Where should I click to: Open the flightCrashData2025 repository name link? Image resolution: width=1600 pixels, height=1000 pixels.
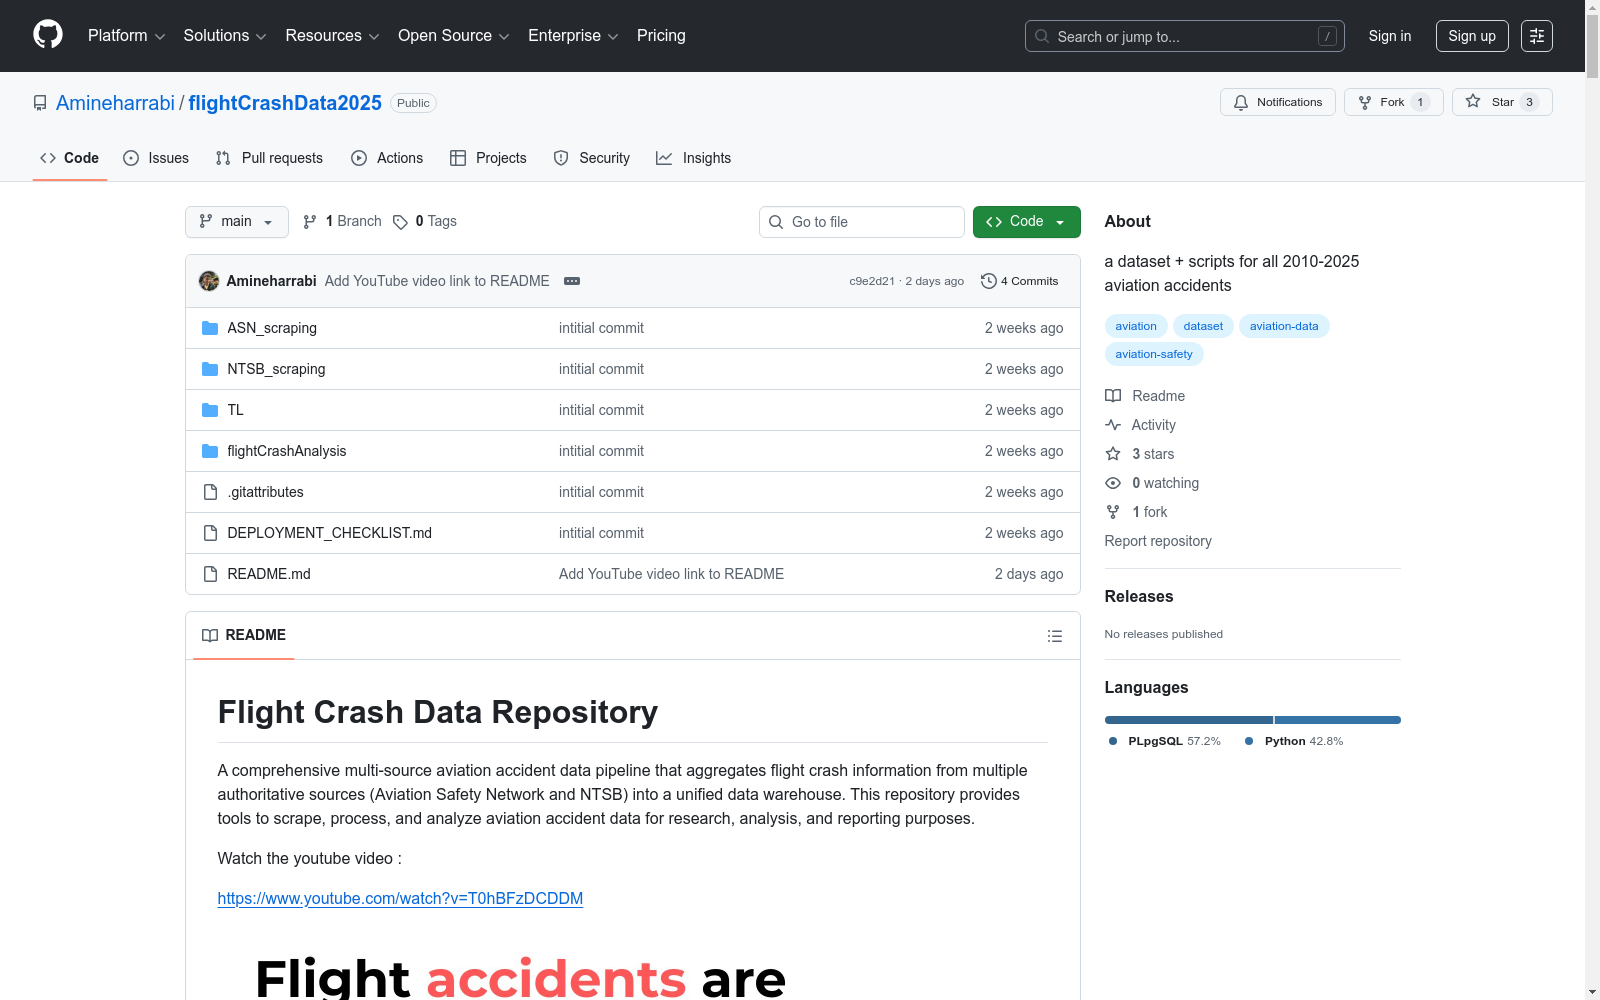click(285, 103)
